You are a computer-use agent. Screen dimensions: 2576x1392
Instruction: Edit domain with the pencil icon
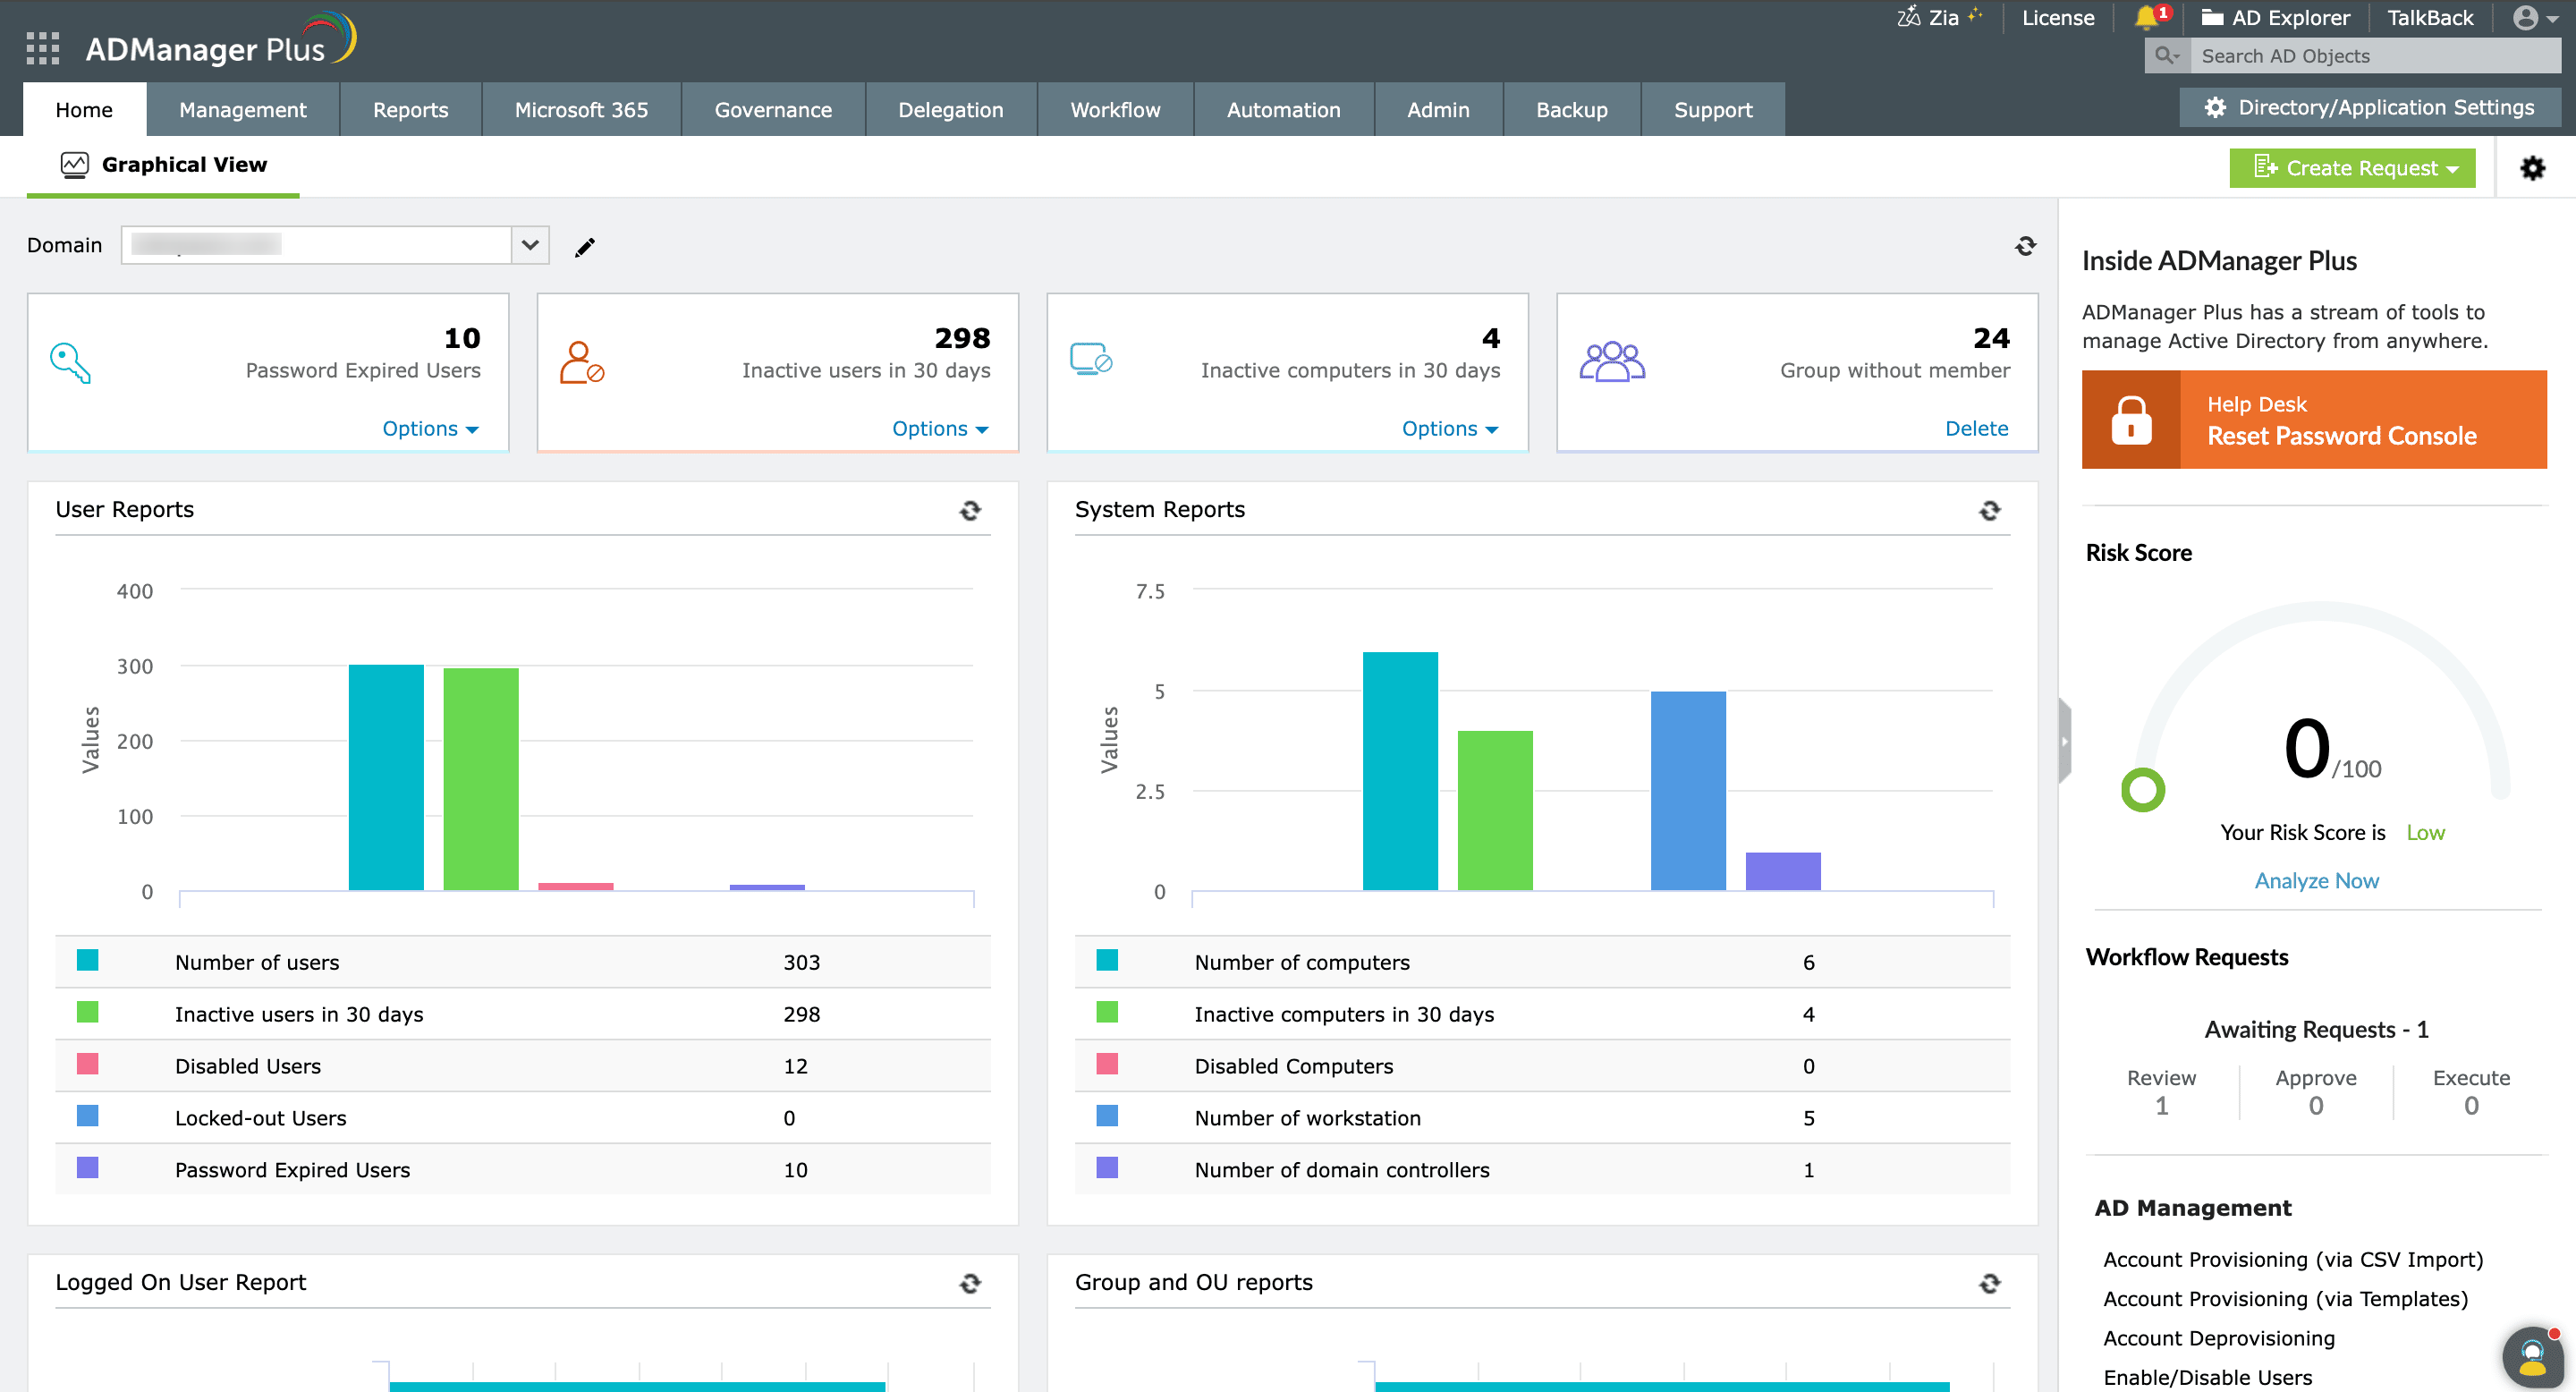point(585,247)
